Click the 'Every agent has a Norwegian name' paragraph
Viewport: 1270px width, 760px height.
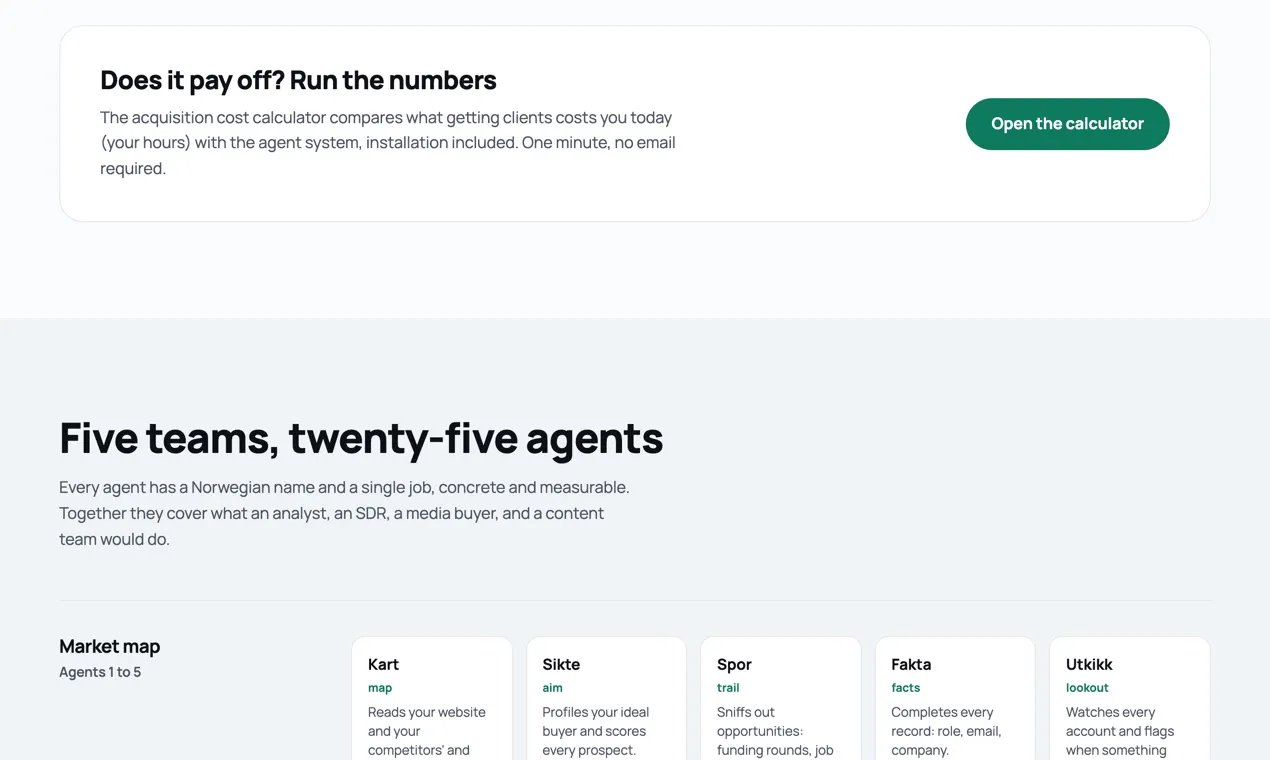[344, 513]
